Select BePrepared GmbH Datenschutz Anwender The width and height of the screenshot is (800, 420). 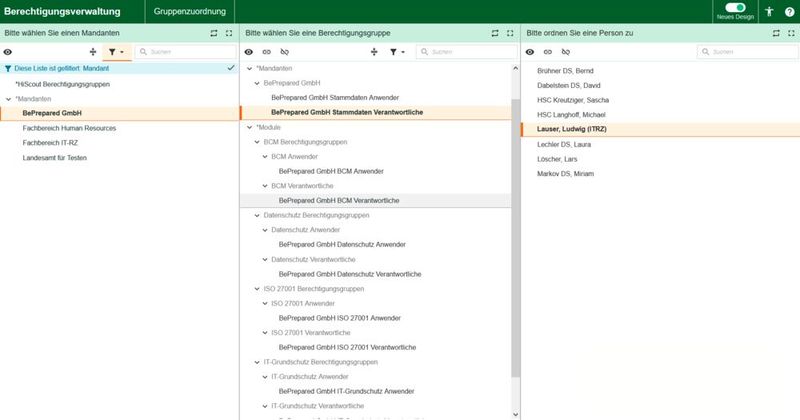click(x=342, y=244)
